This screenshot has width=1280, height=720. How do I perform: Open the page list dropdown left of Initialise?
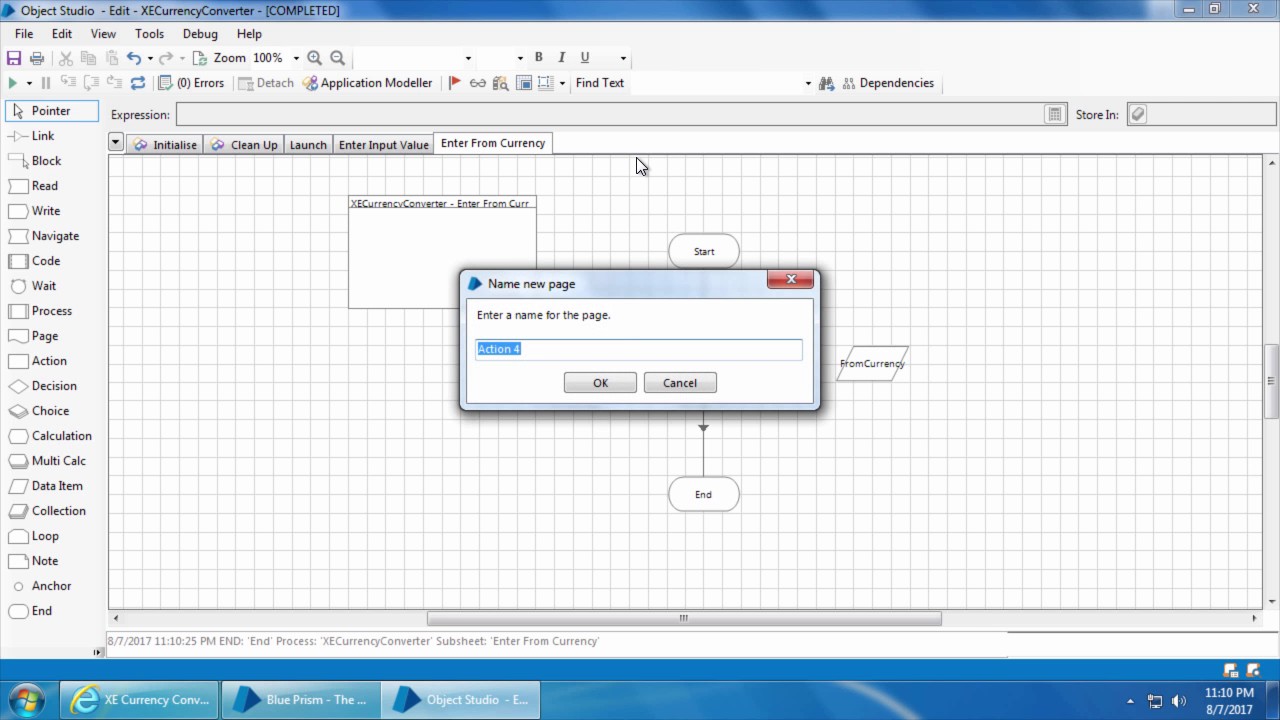tap(116, 143)
